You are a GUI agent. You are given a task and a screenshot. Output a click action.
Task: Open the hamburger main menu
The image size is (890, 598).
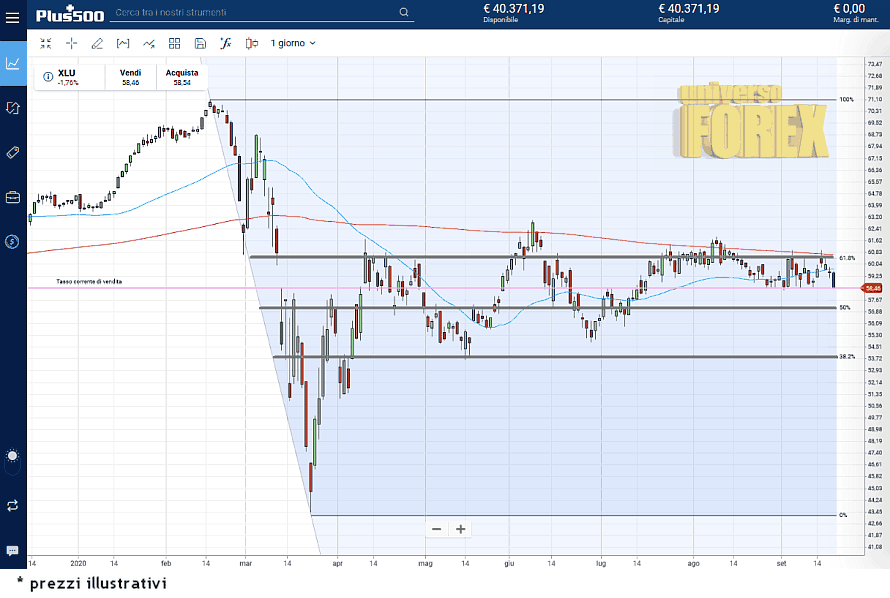[13, 14]
